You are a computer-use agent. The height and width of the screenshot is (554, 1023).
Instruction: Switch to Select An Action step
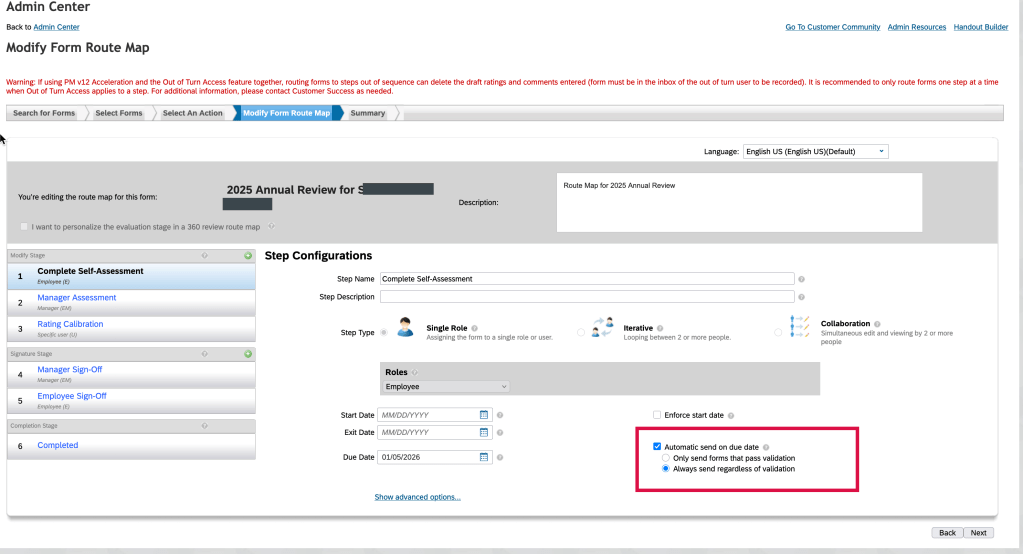click(x=192, y=113)
